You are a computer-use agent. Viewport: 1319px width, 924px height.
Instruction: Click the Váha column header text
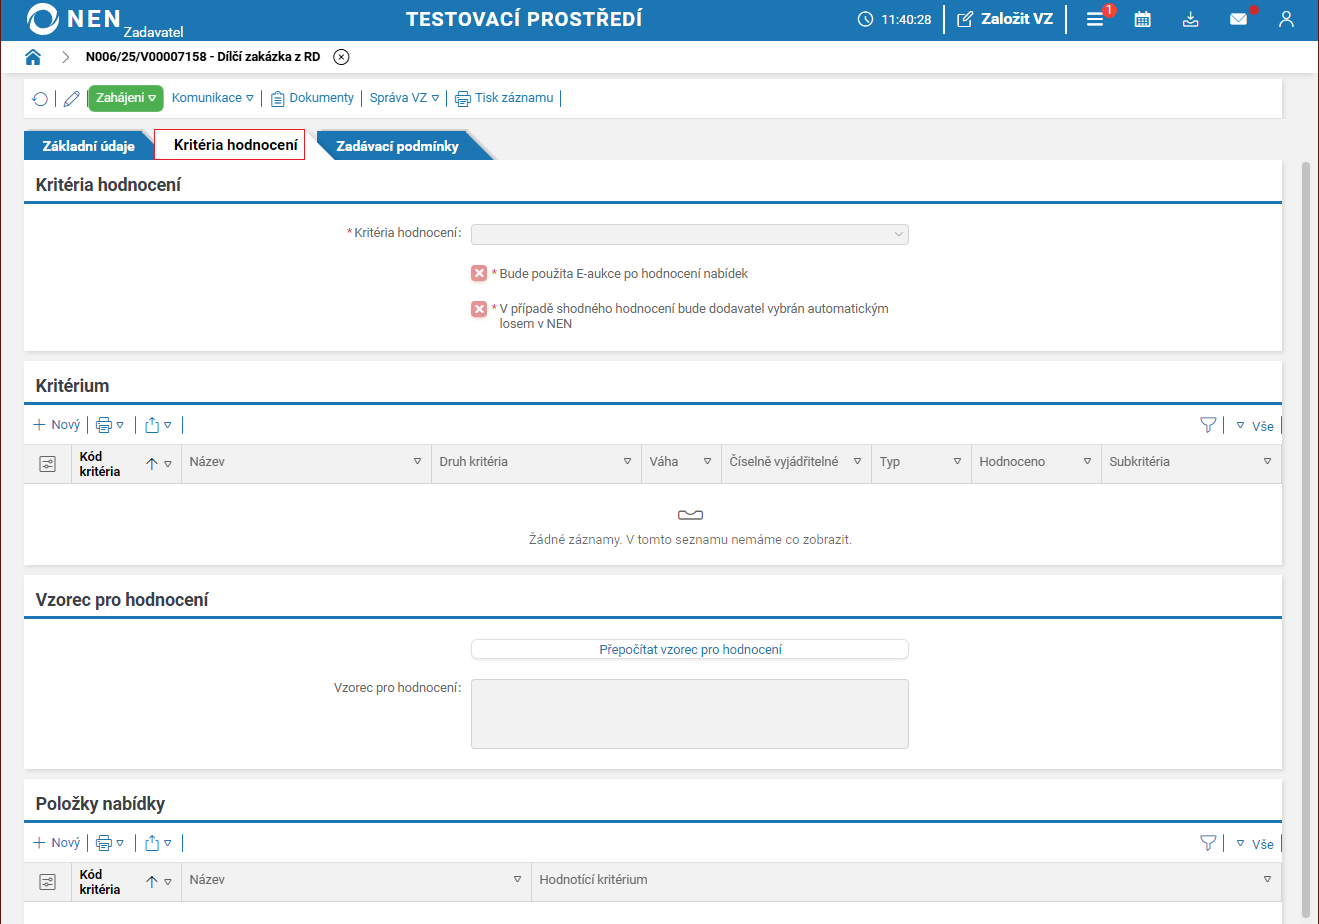664,462
